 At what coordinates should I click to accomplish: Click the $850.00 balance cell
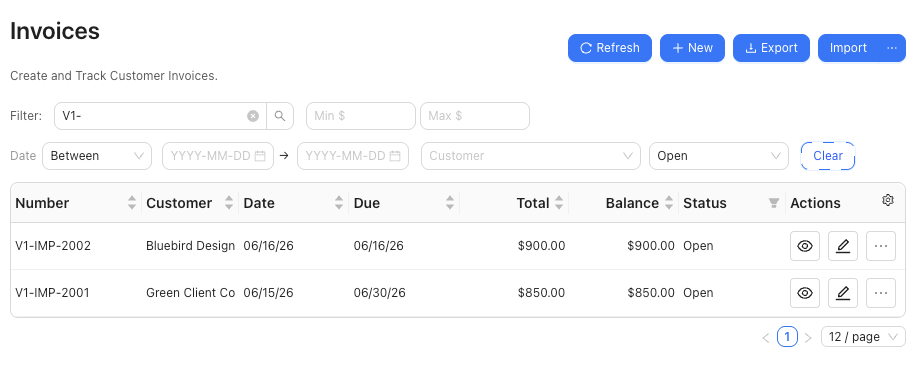(651, 293)
